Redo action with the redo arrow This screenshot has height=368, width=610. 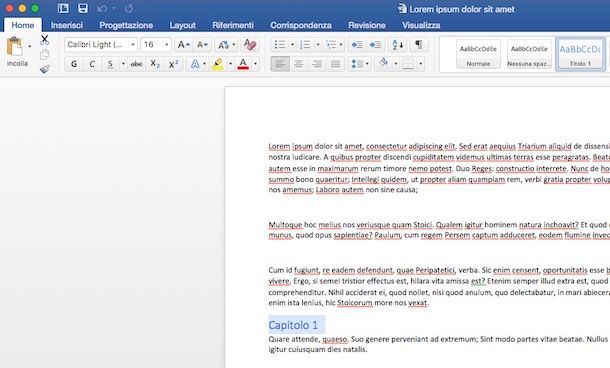tap(129, 9)
